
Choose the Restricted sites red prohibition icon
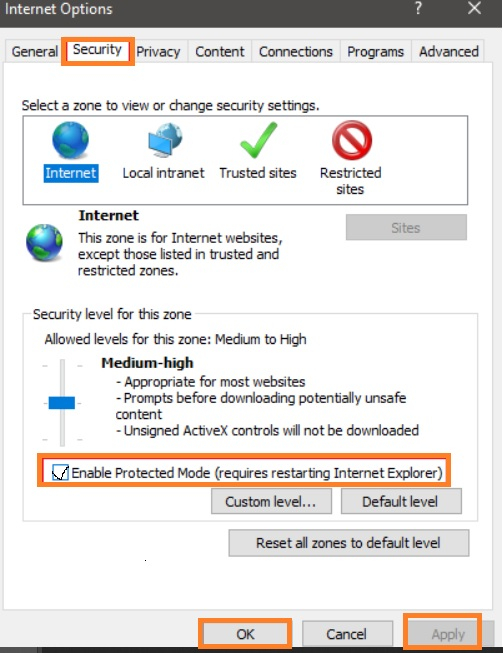[x=351, y=140]
